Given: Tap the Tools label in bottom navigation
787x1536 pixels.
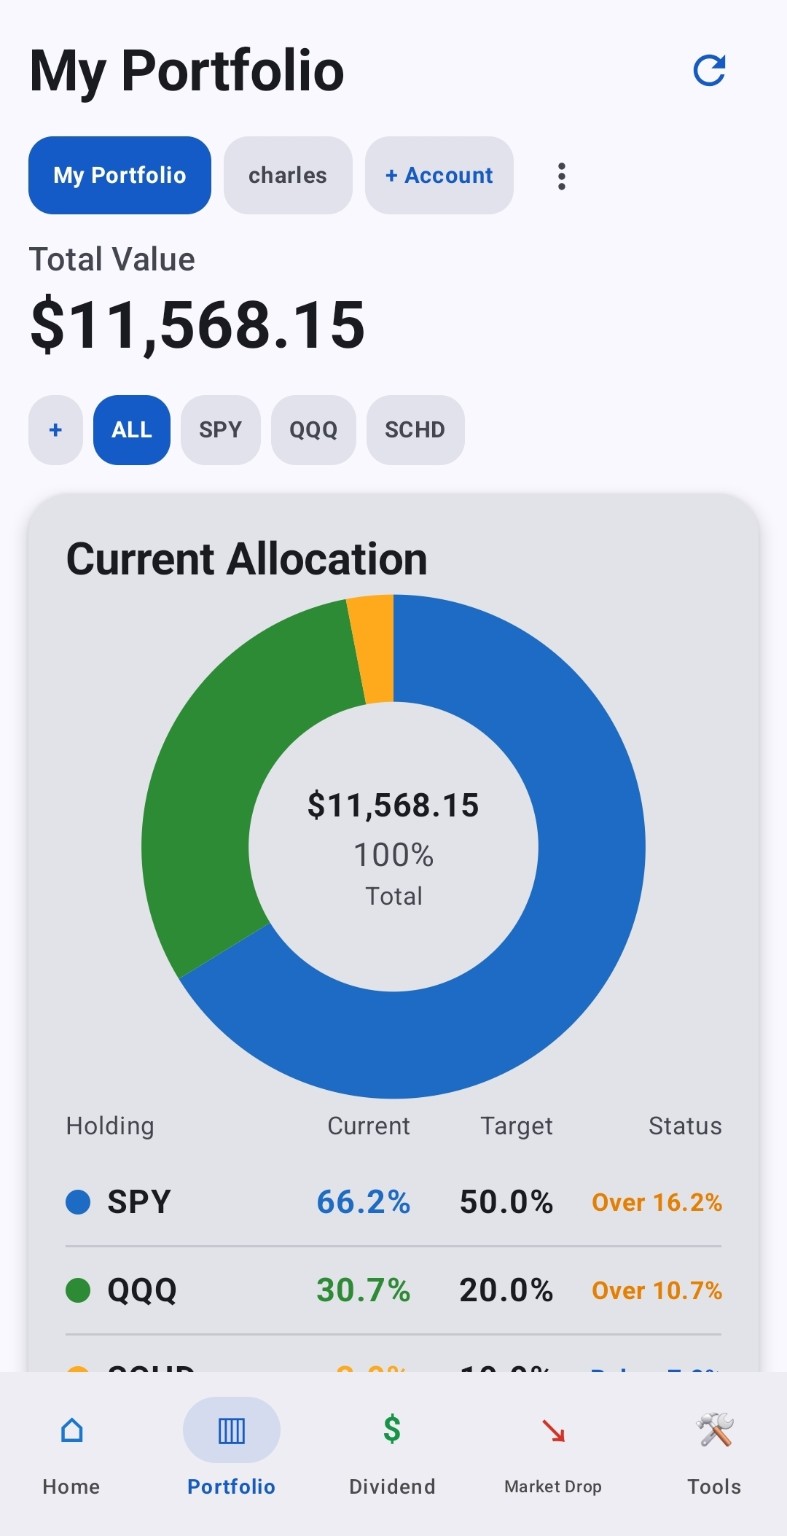Looking at the screenshot, I should (714, 1487).
